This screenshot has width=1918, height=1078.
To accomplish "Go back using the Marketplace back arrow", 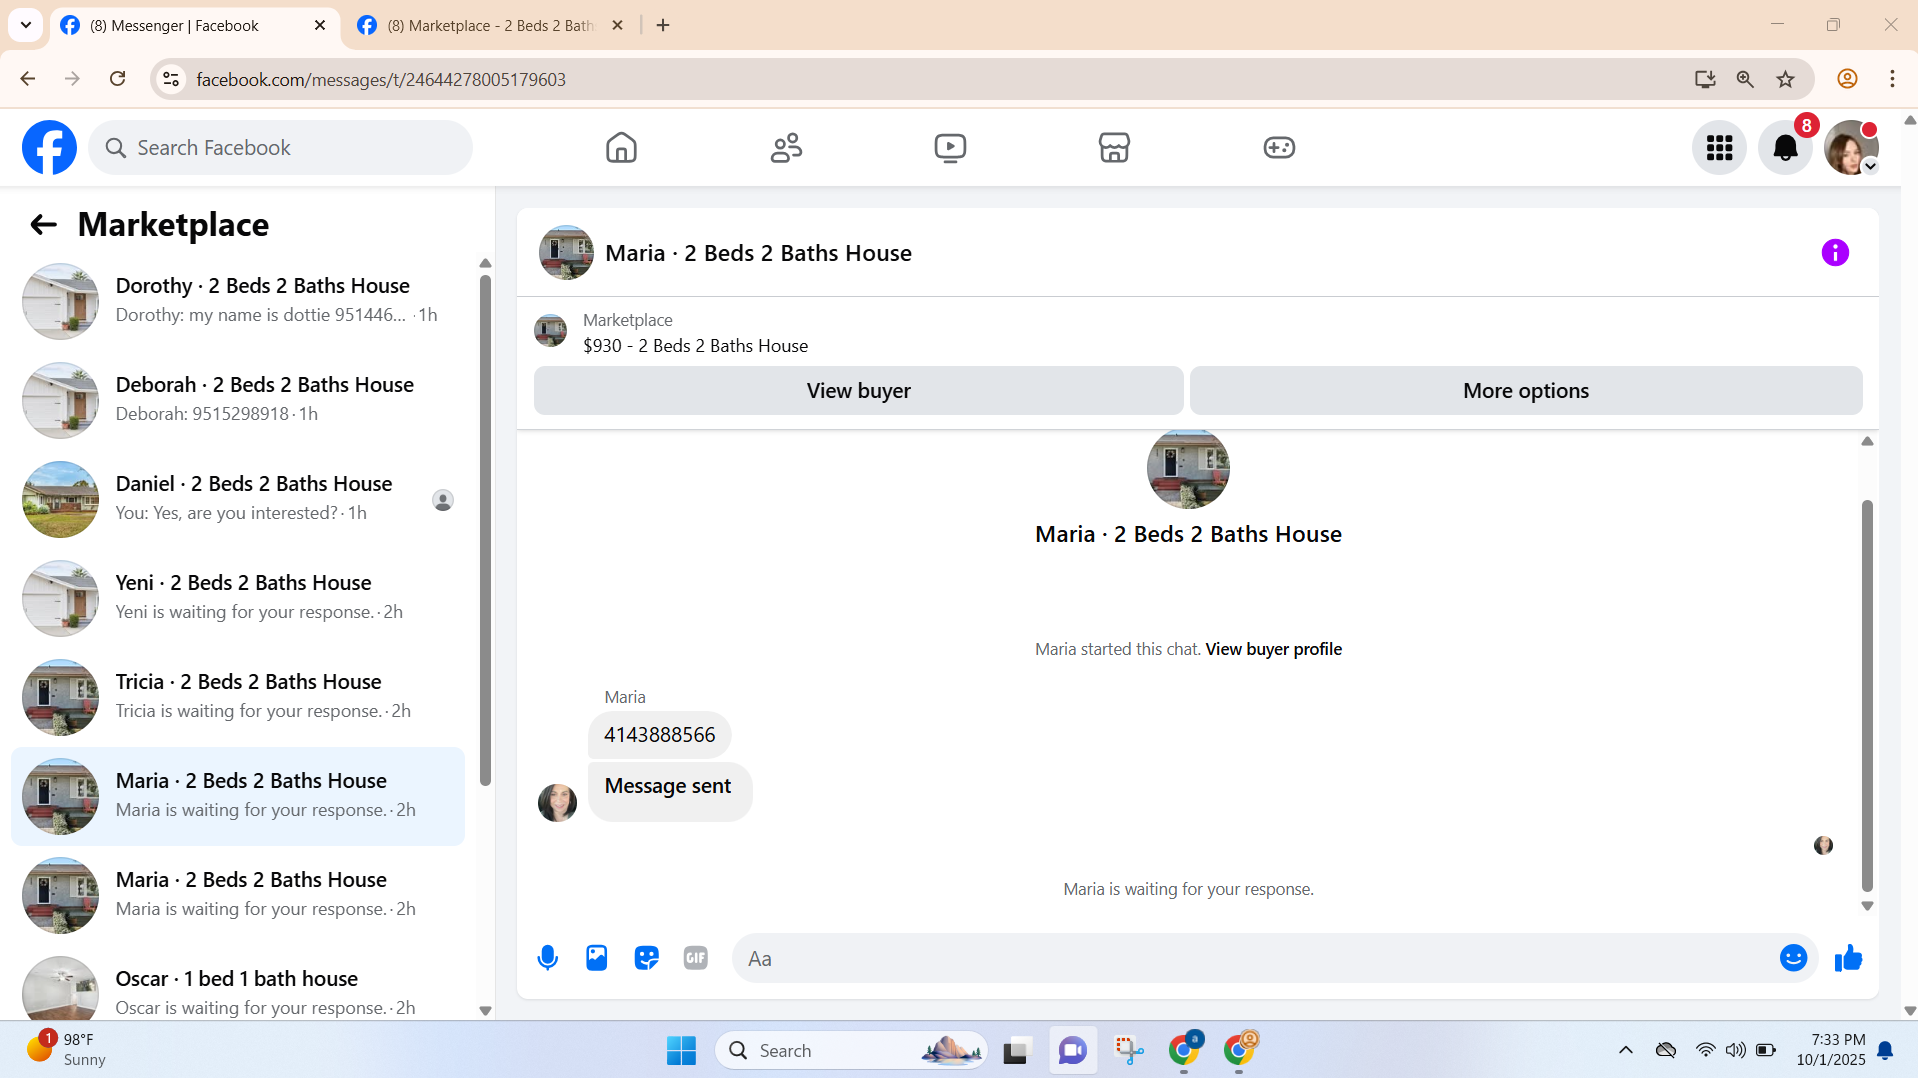I will (43, 225).
